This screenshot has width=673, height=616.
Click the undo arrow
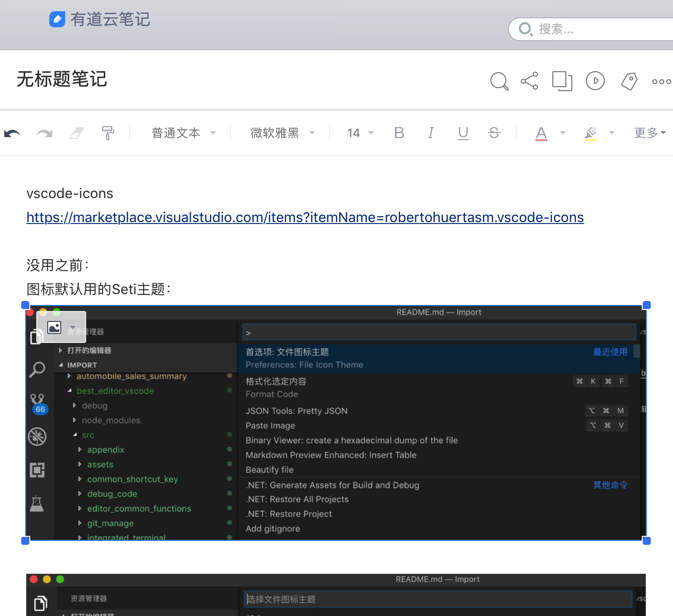click(12, 134)
